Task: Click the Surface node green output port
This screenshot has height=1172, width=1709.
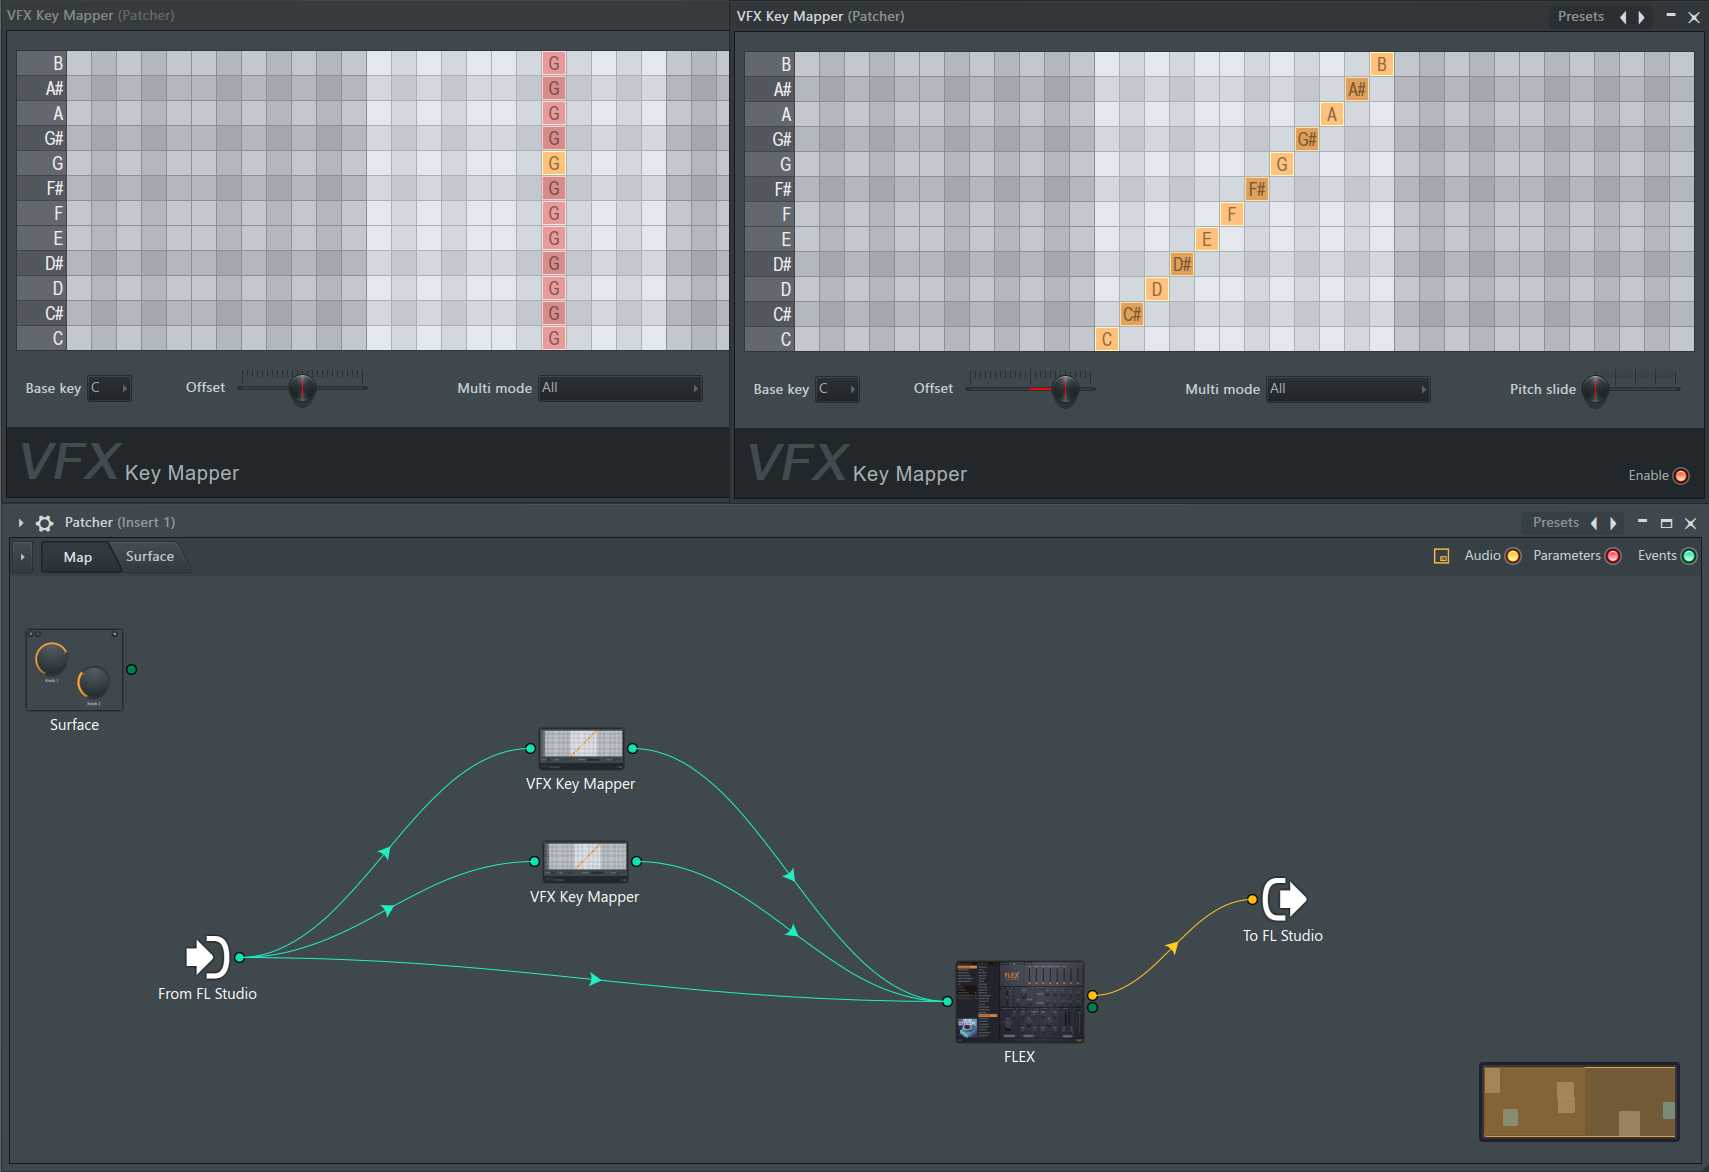Action: 131,670
